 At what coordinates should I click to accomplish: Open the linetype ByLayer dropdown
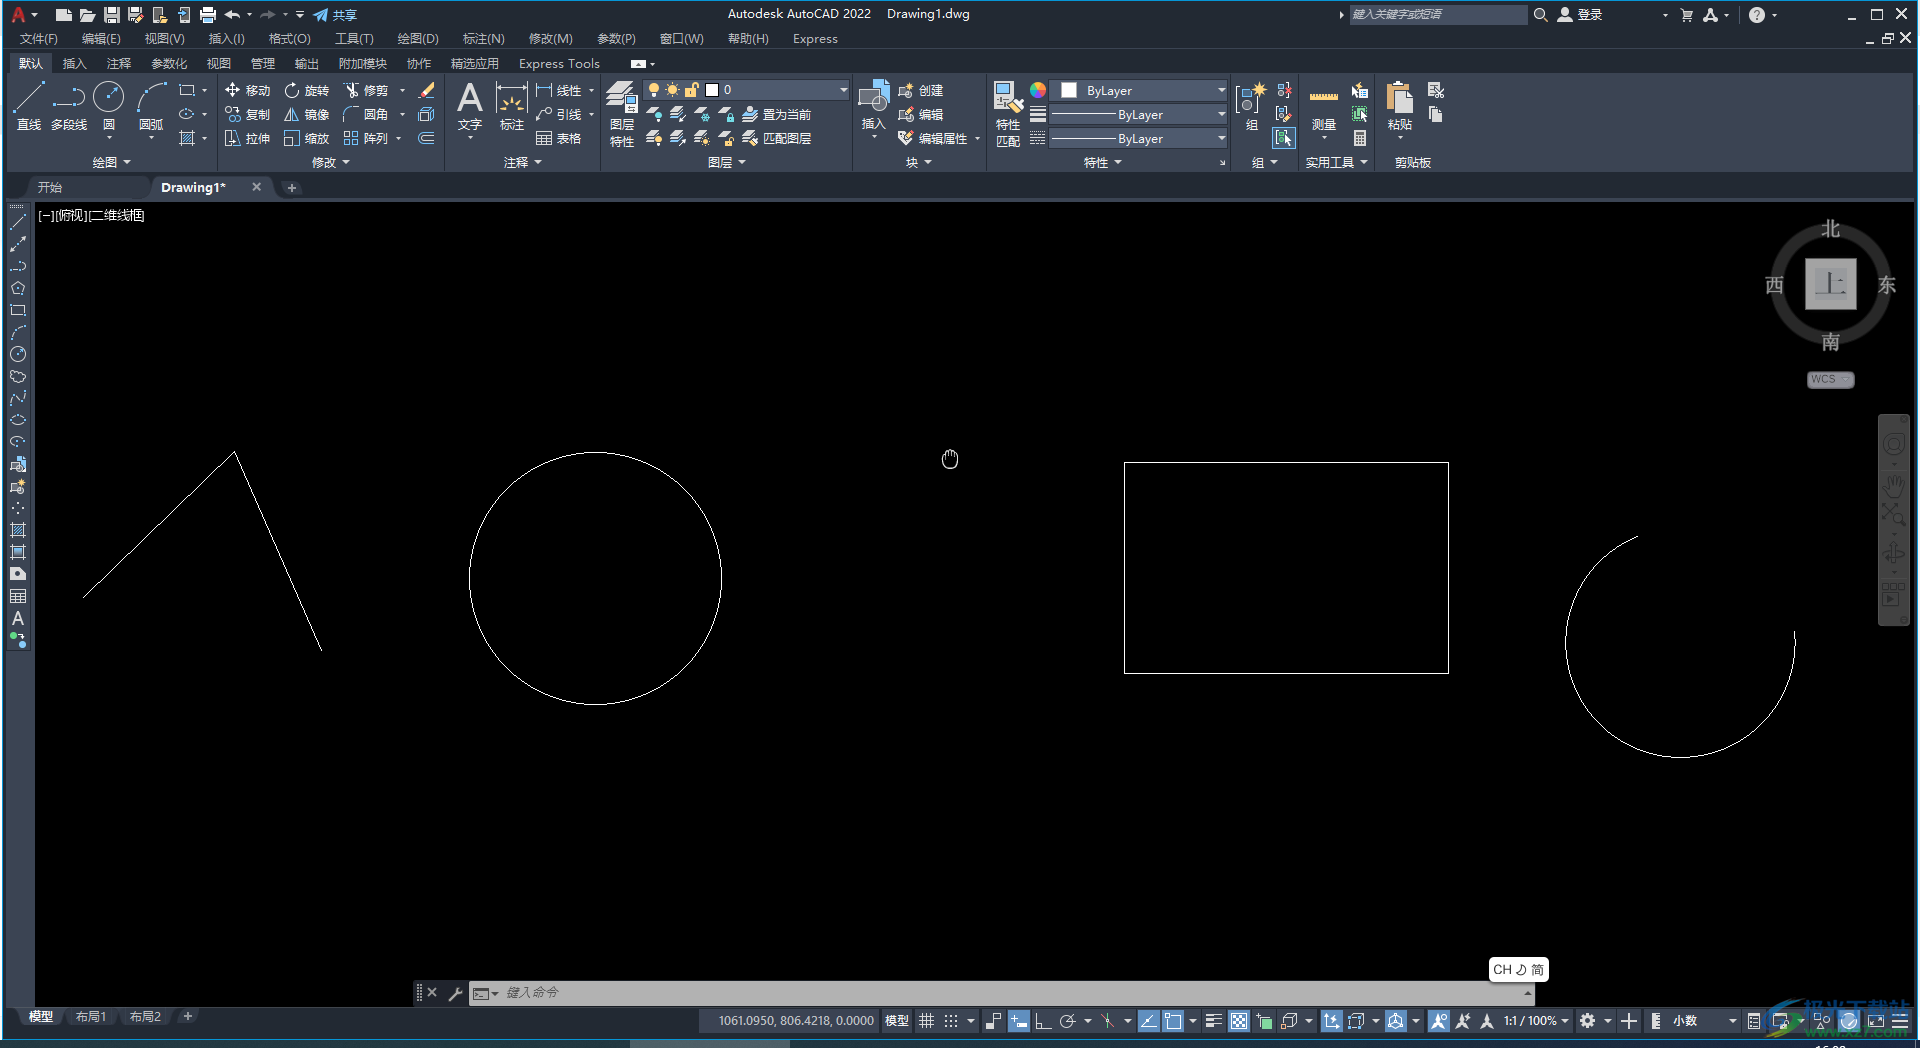[x=1138, y=139]
